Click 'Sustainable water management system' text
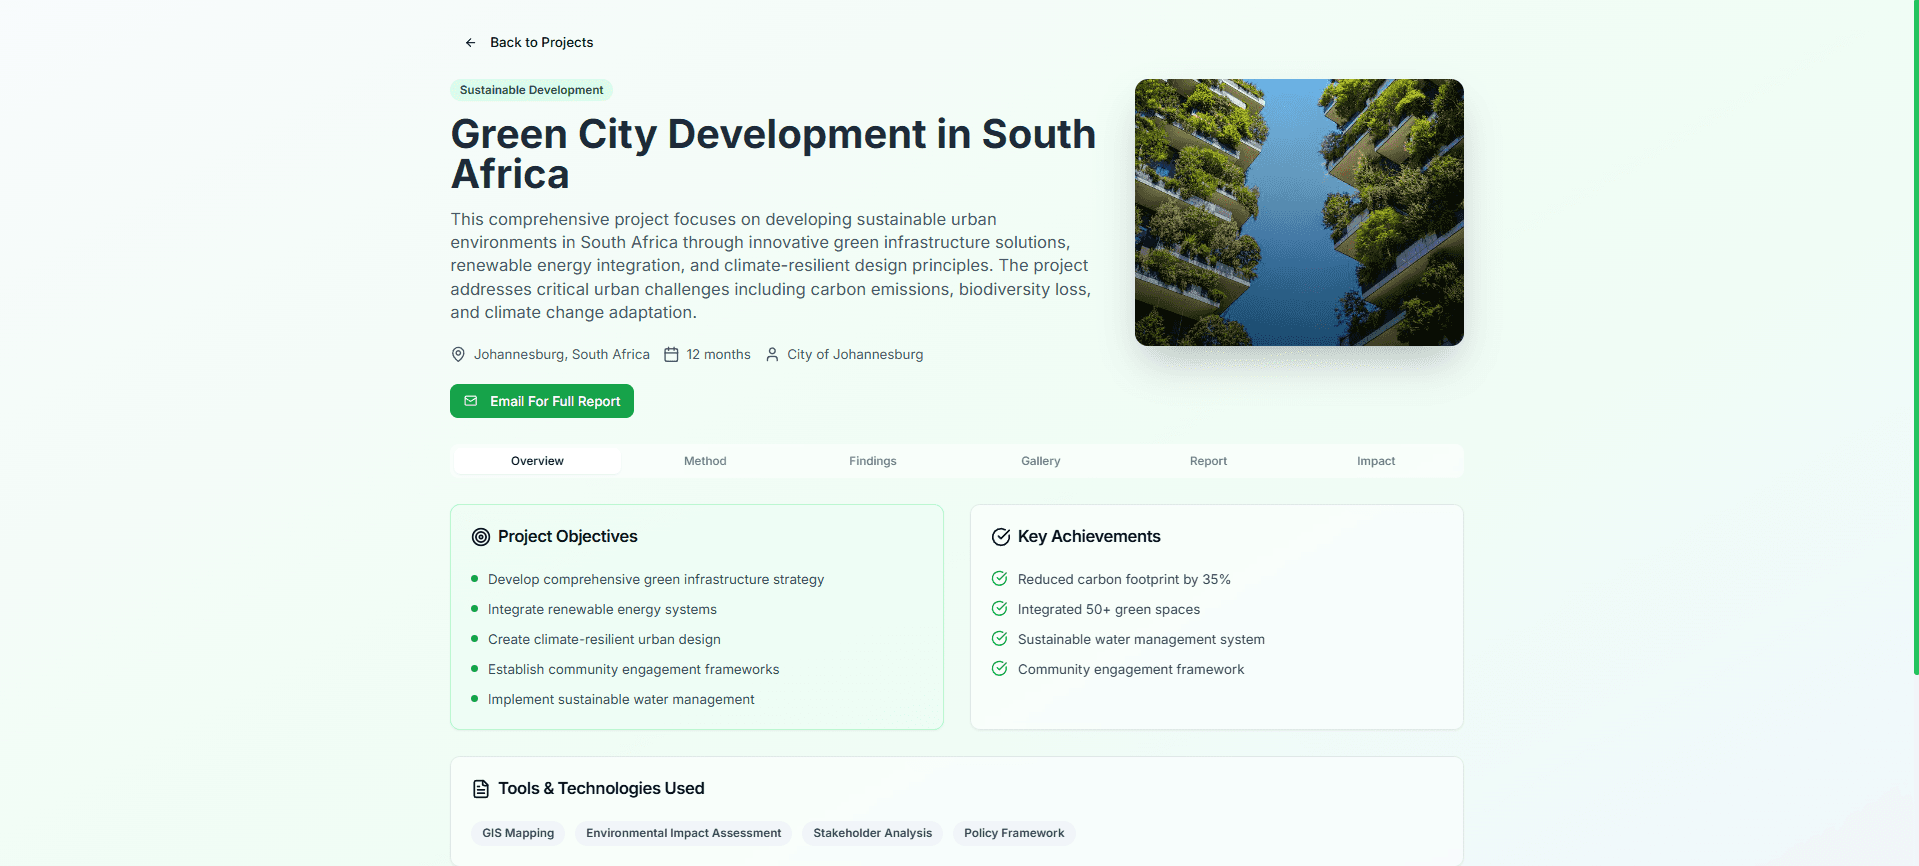Image resolution: width=1919 pixels, height=866 pixels. [1141, 640]
